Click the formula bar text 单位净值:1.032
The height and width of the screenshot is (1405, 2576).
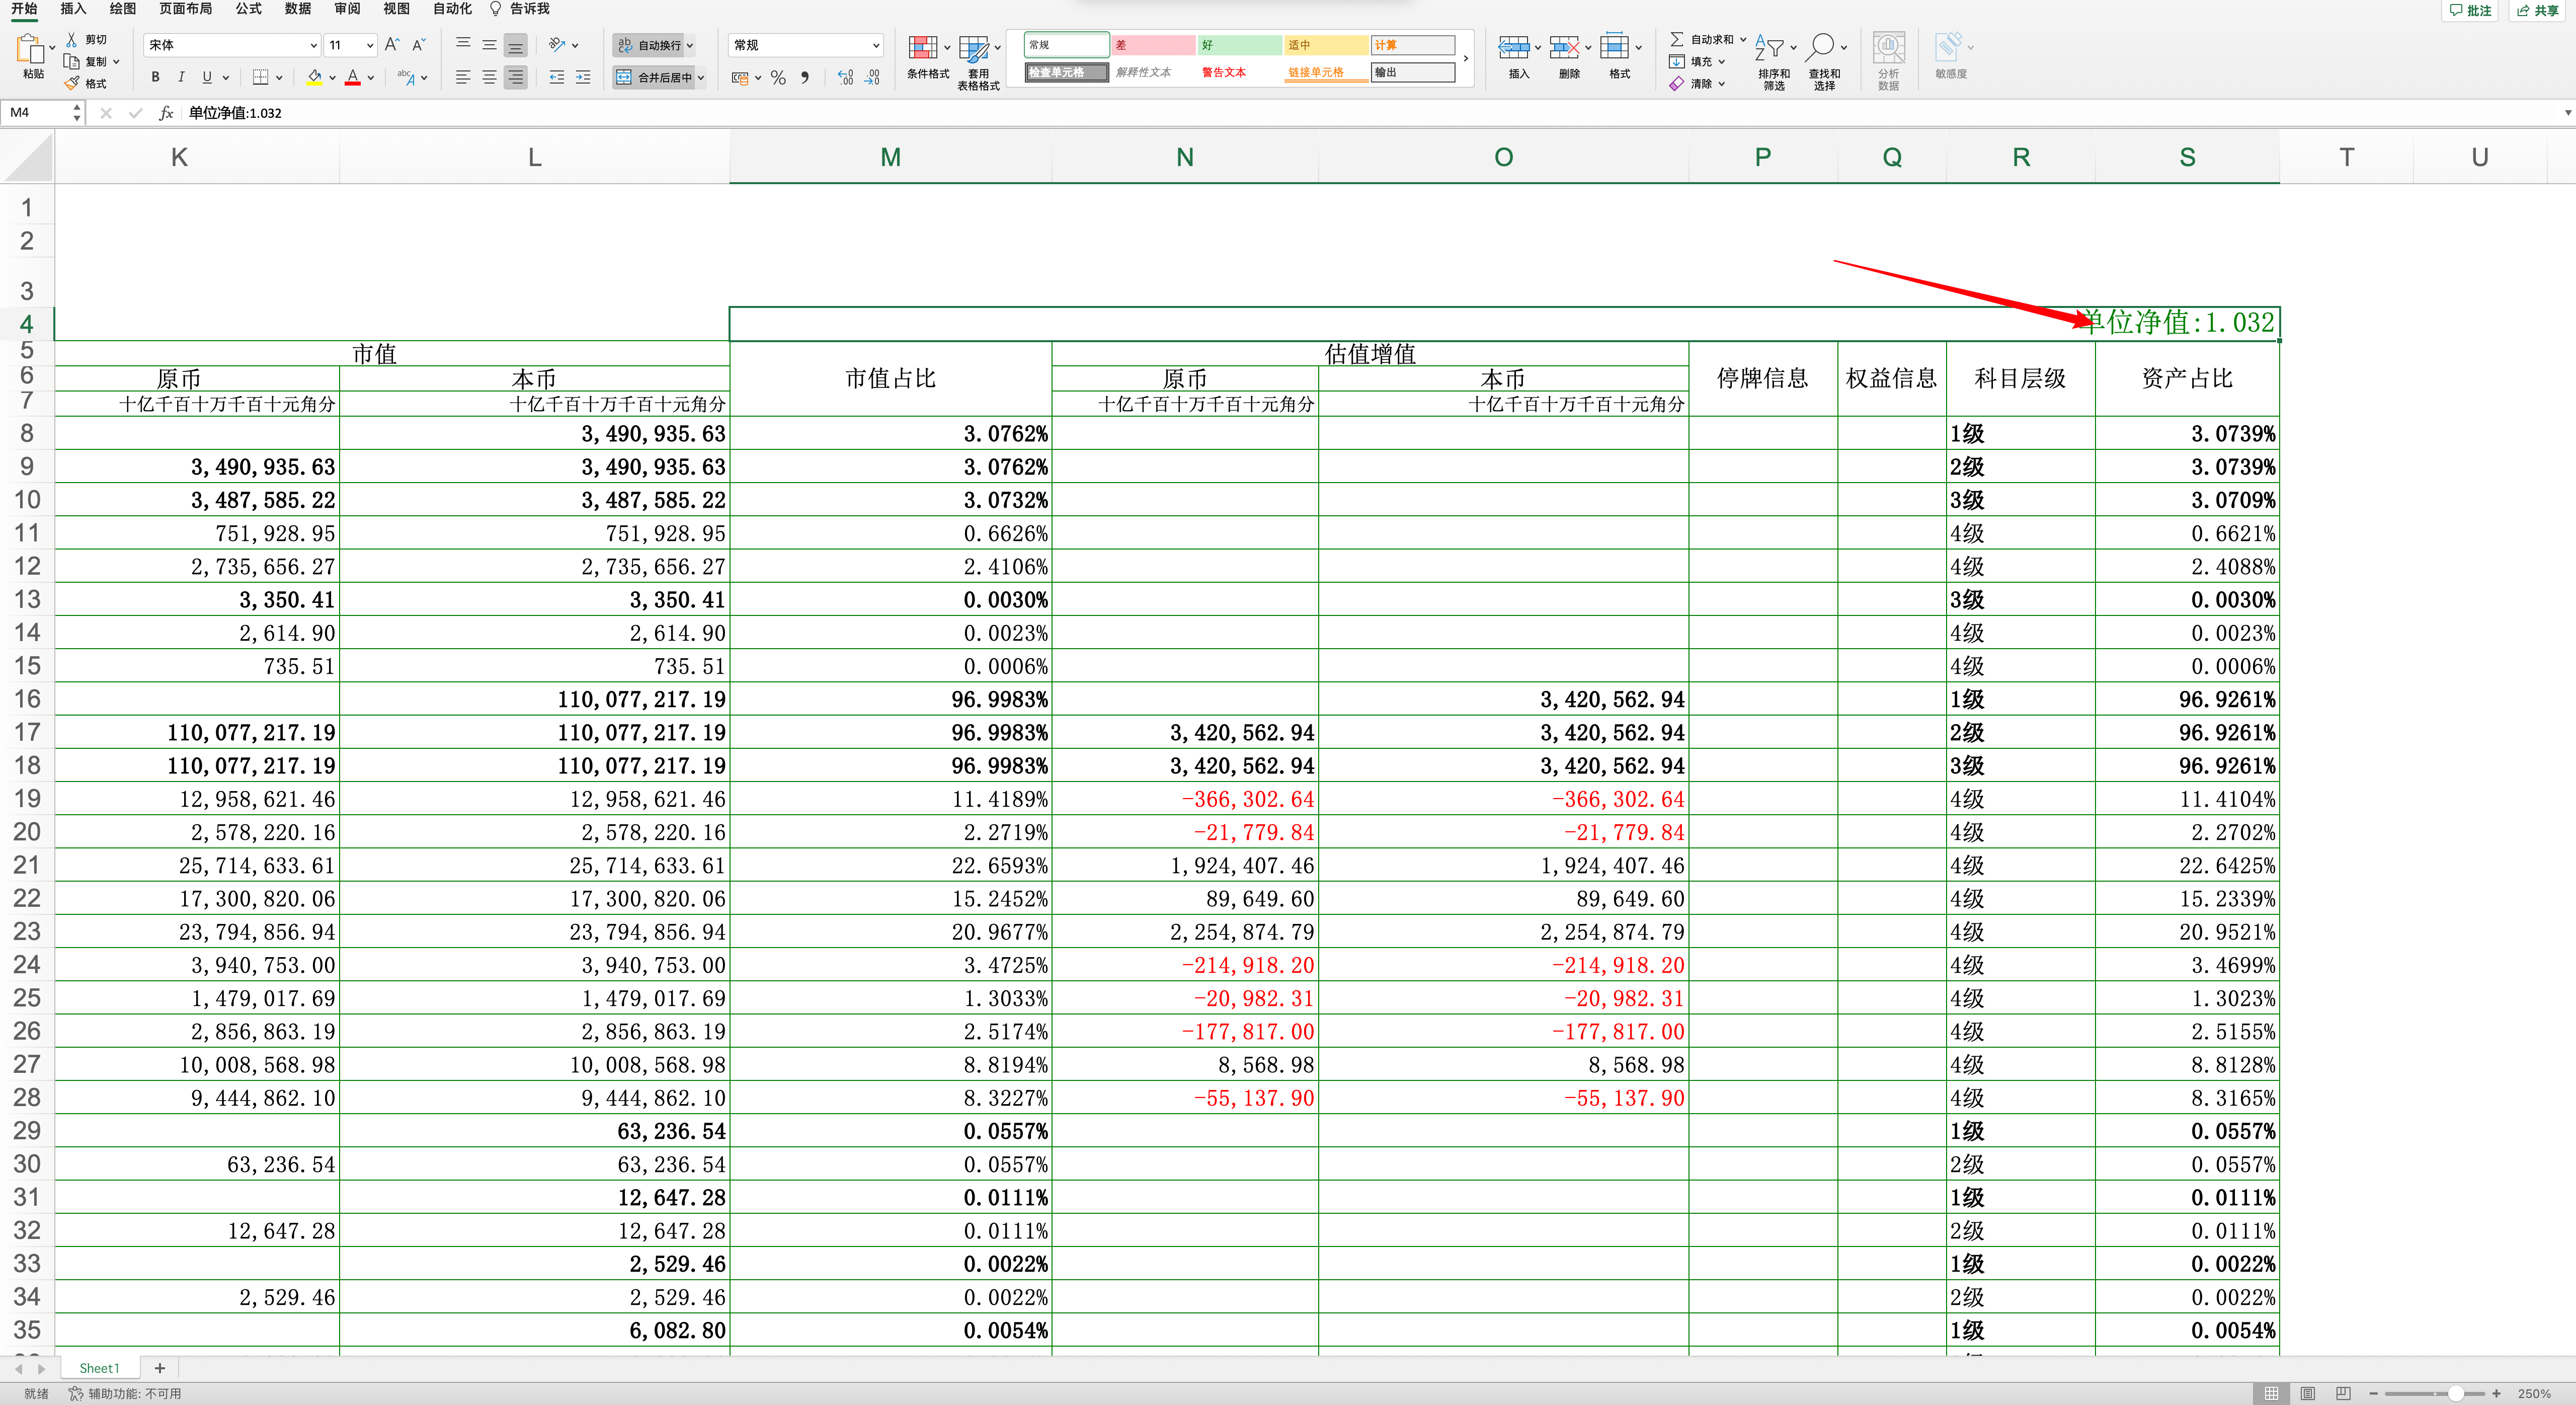tap(235, 113)
